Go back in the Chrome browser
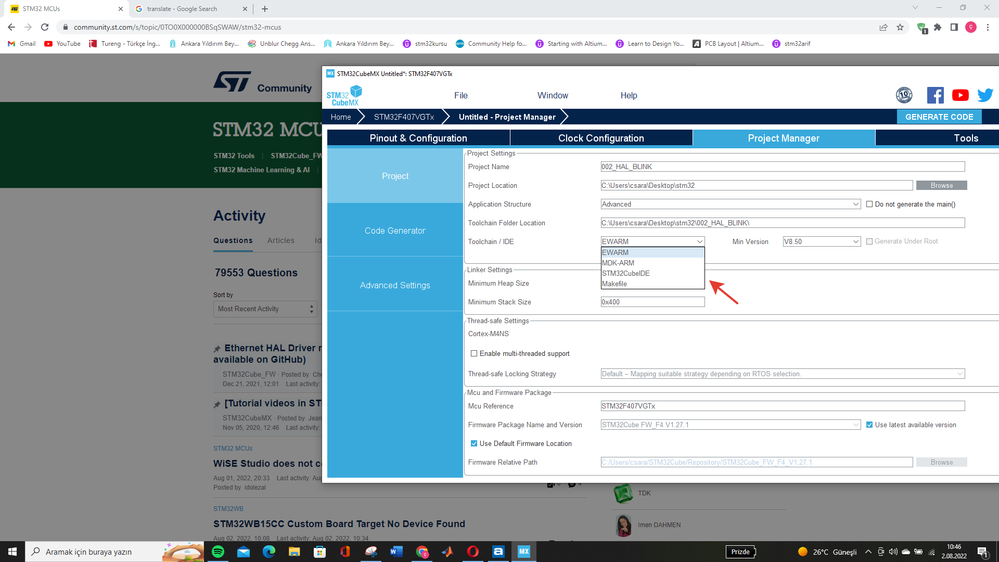Image resolution: width=999 pixels, height=562 pixels. (x=11, y=27)
